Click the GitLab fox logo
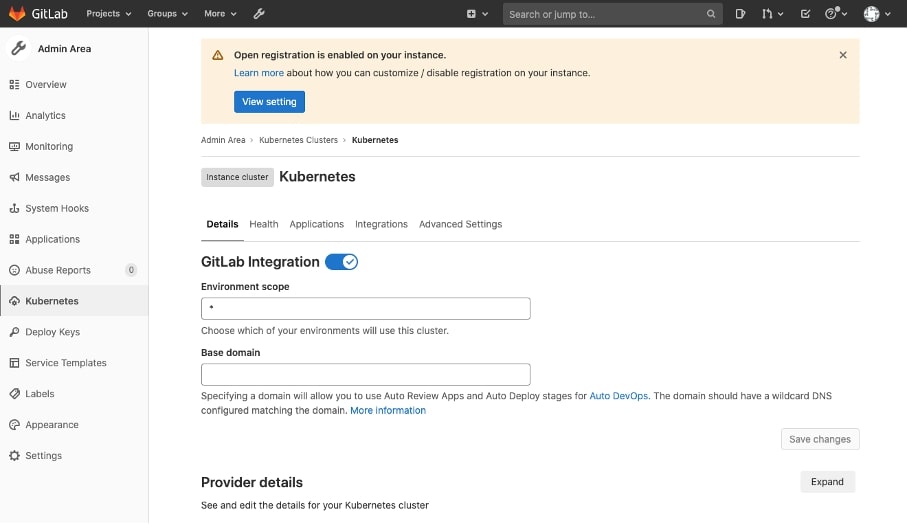908x524 pixels. pos(17,14)
